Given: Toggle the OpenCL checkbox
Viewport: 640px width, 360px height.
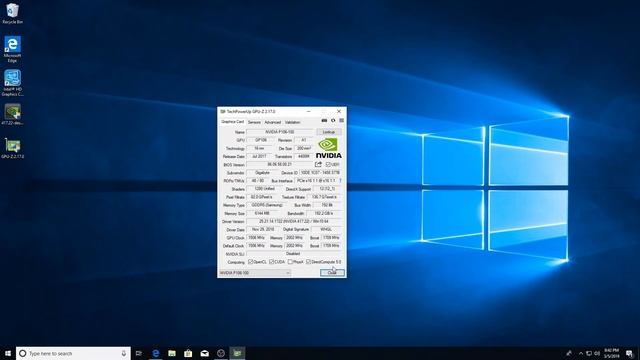Looking at the screenshot, I should click(251, 262).
